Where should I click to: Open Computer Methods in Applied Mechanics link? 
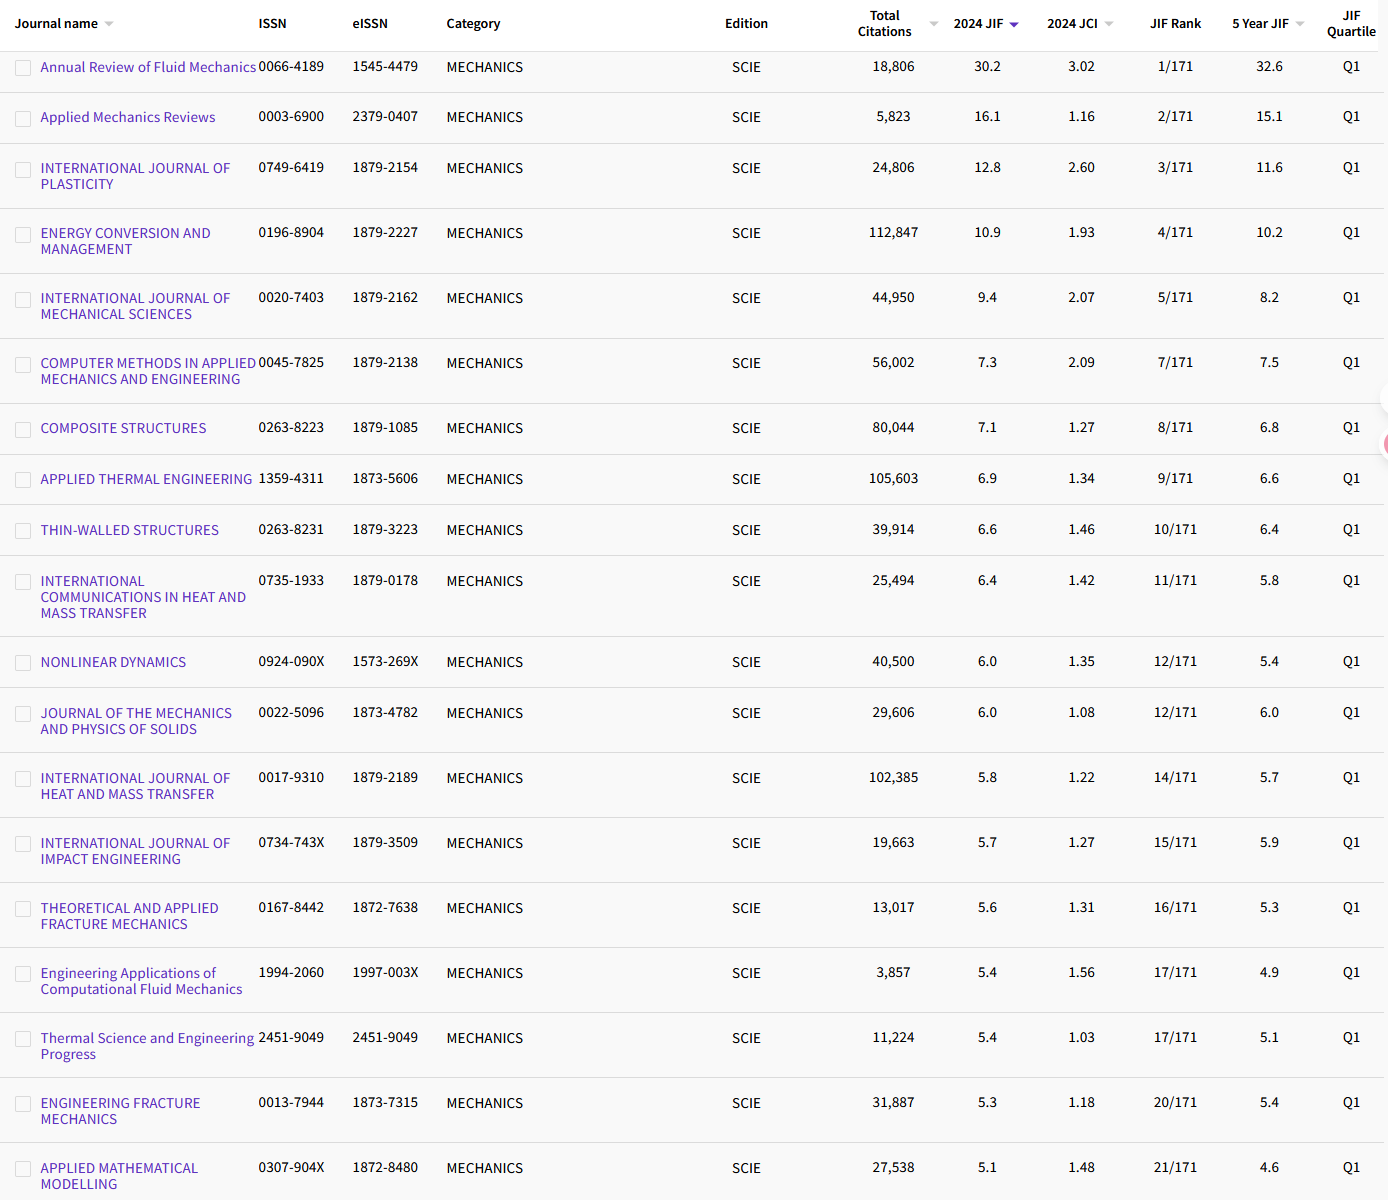pos(148,371)
